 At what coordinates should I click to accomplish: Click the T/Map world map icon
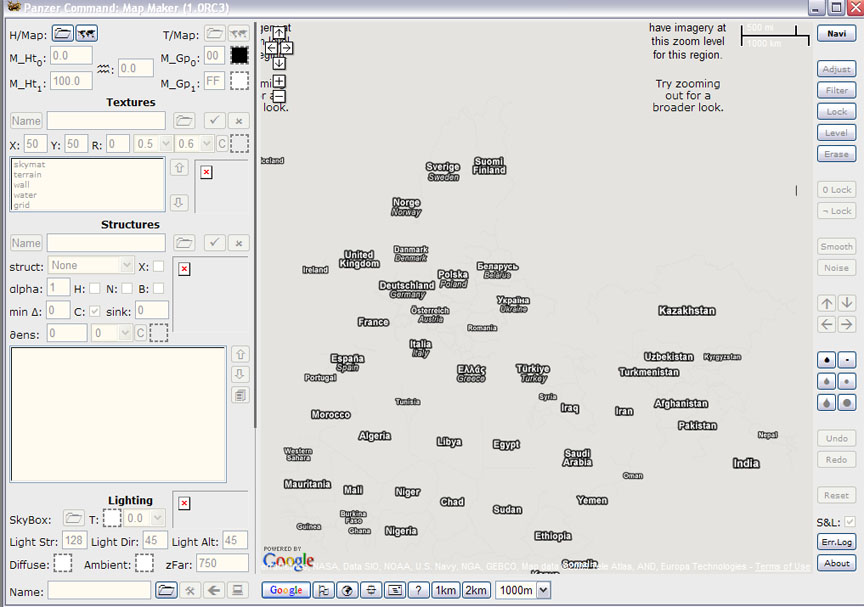238,34
